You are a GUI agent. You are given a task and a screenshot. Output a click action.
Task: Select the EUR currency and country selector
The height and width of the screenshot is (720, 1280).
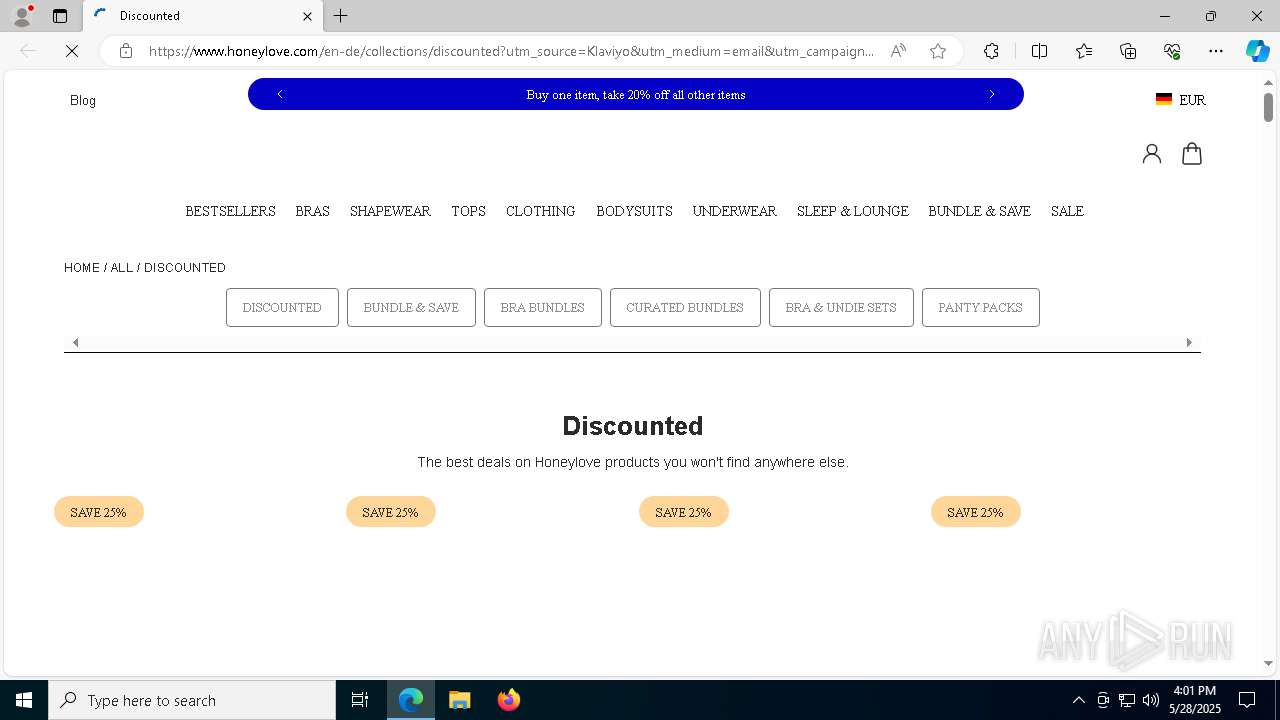point(1181,100)
